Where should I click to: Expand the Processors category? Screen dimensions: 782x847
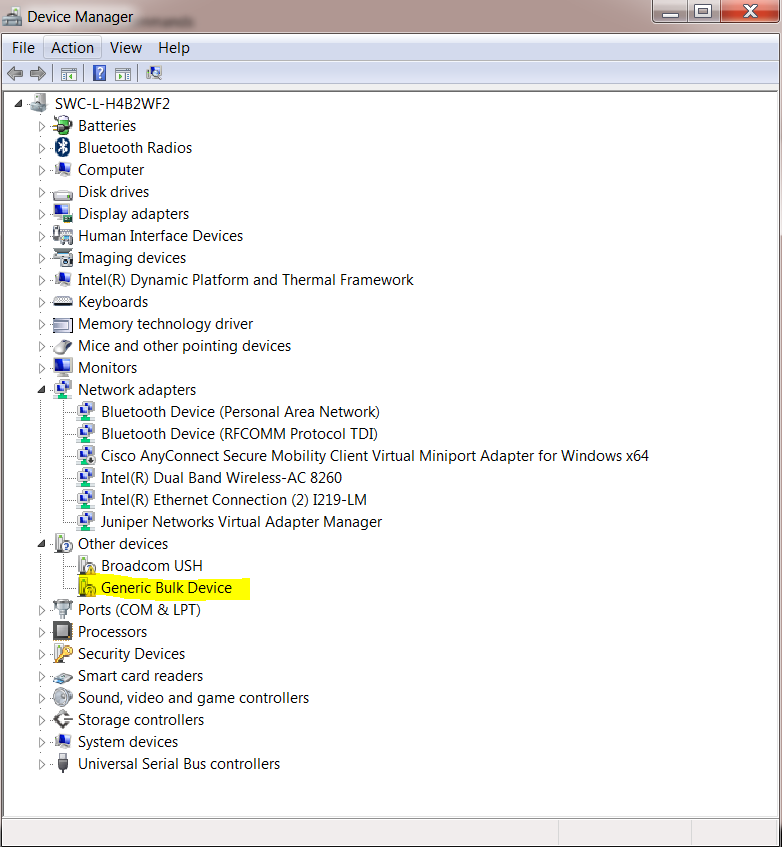42,632
